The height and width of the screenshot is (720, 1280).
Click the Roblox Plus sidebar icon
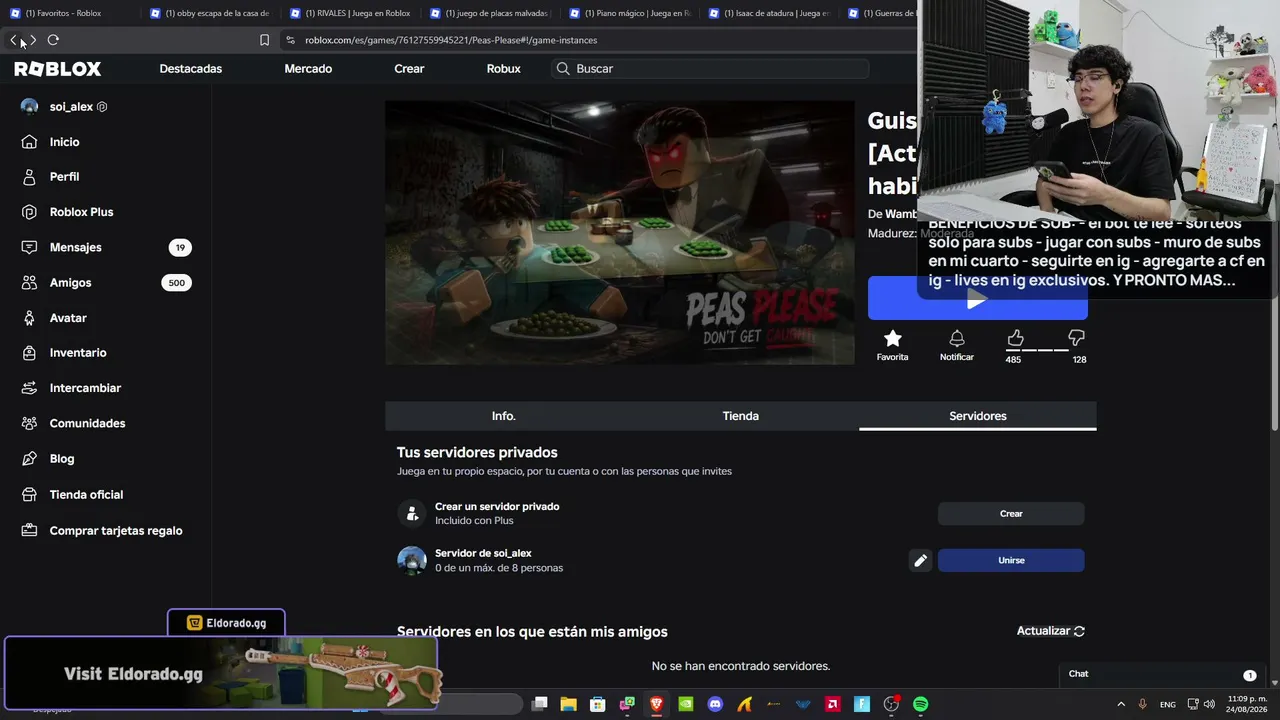coord(30,212)
